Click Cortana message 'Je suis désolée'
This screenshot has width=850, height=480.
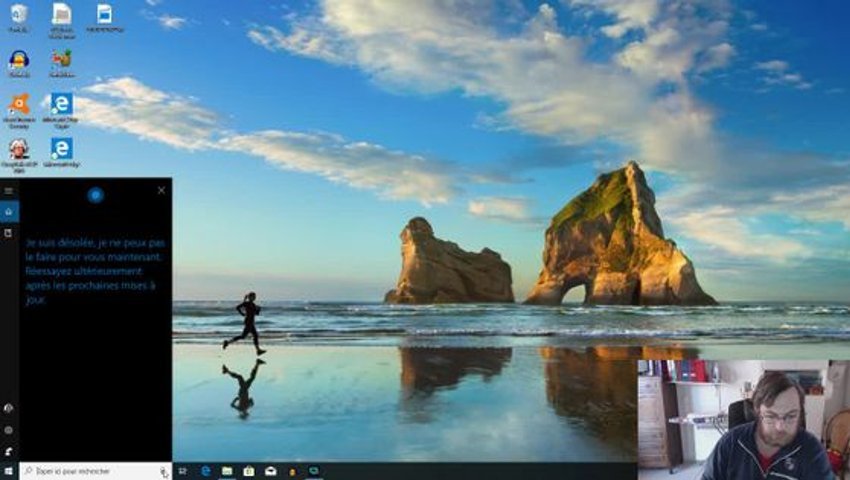(95, 271)
